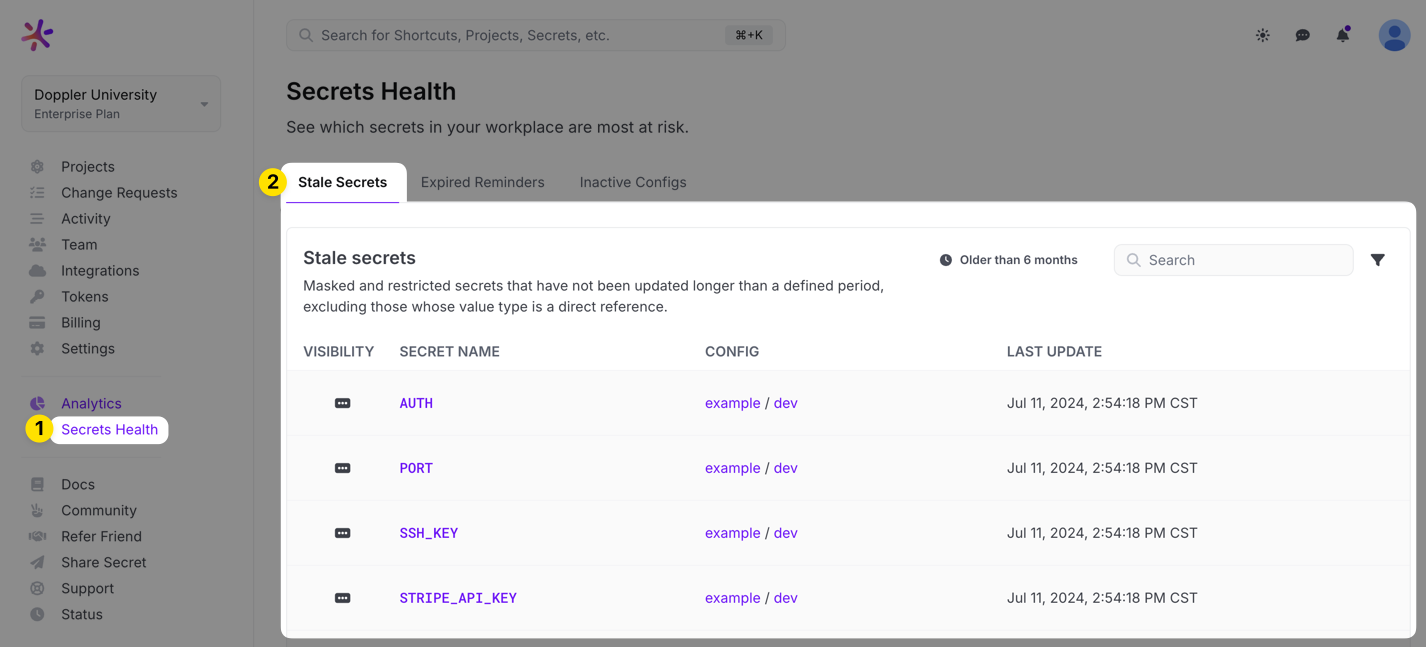Click the SSH_KEY visibility masked icon
The image size is (1426, 647).
coord(342,533)
